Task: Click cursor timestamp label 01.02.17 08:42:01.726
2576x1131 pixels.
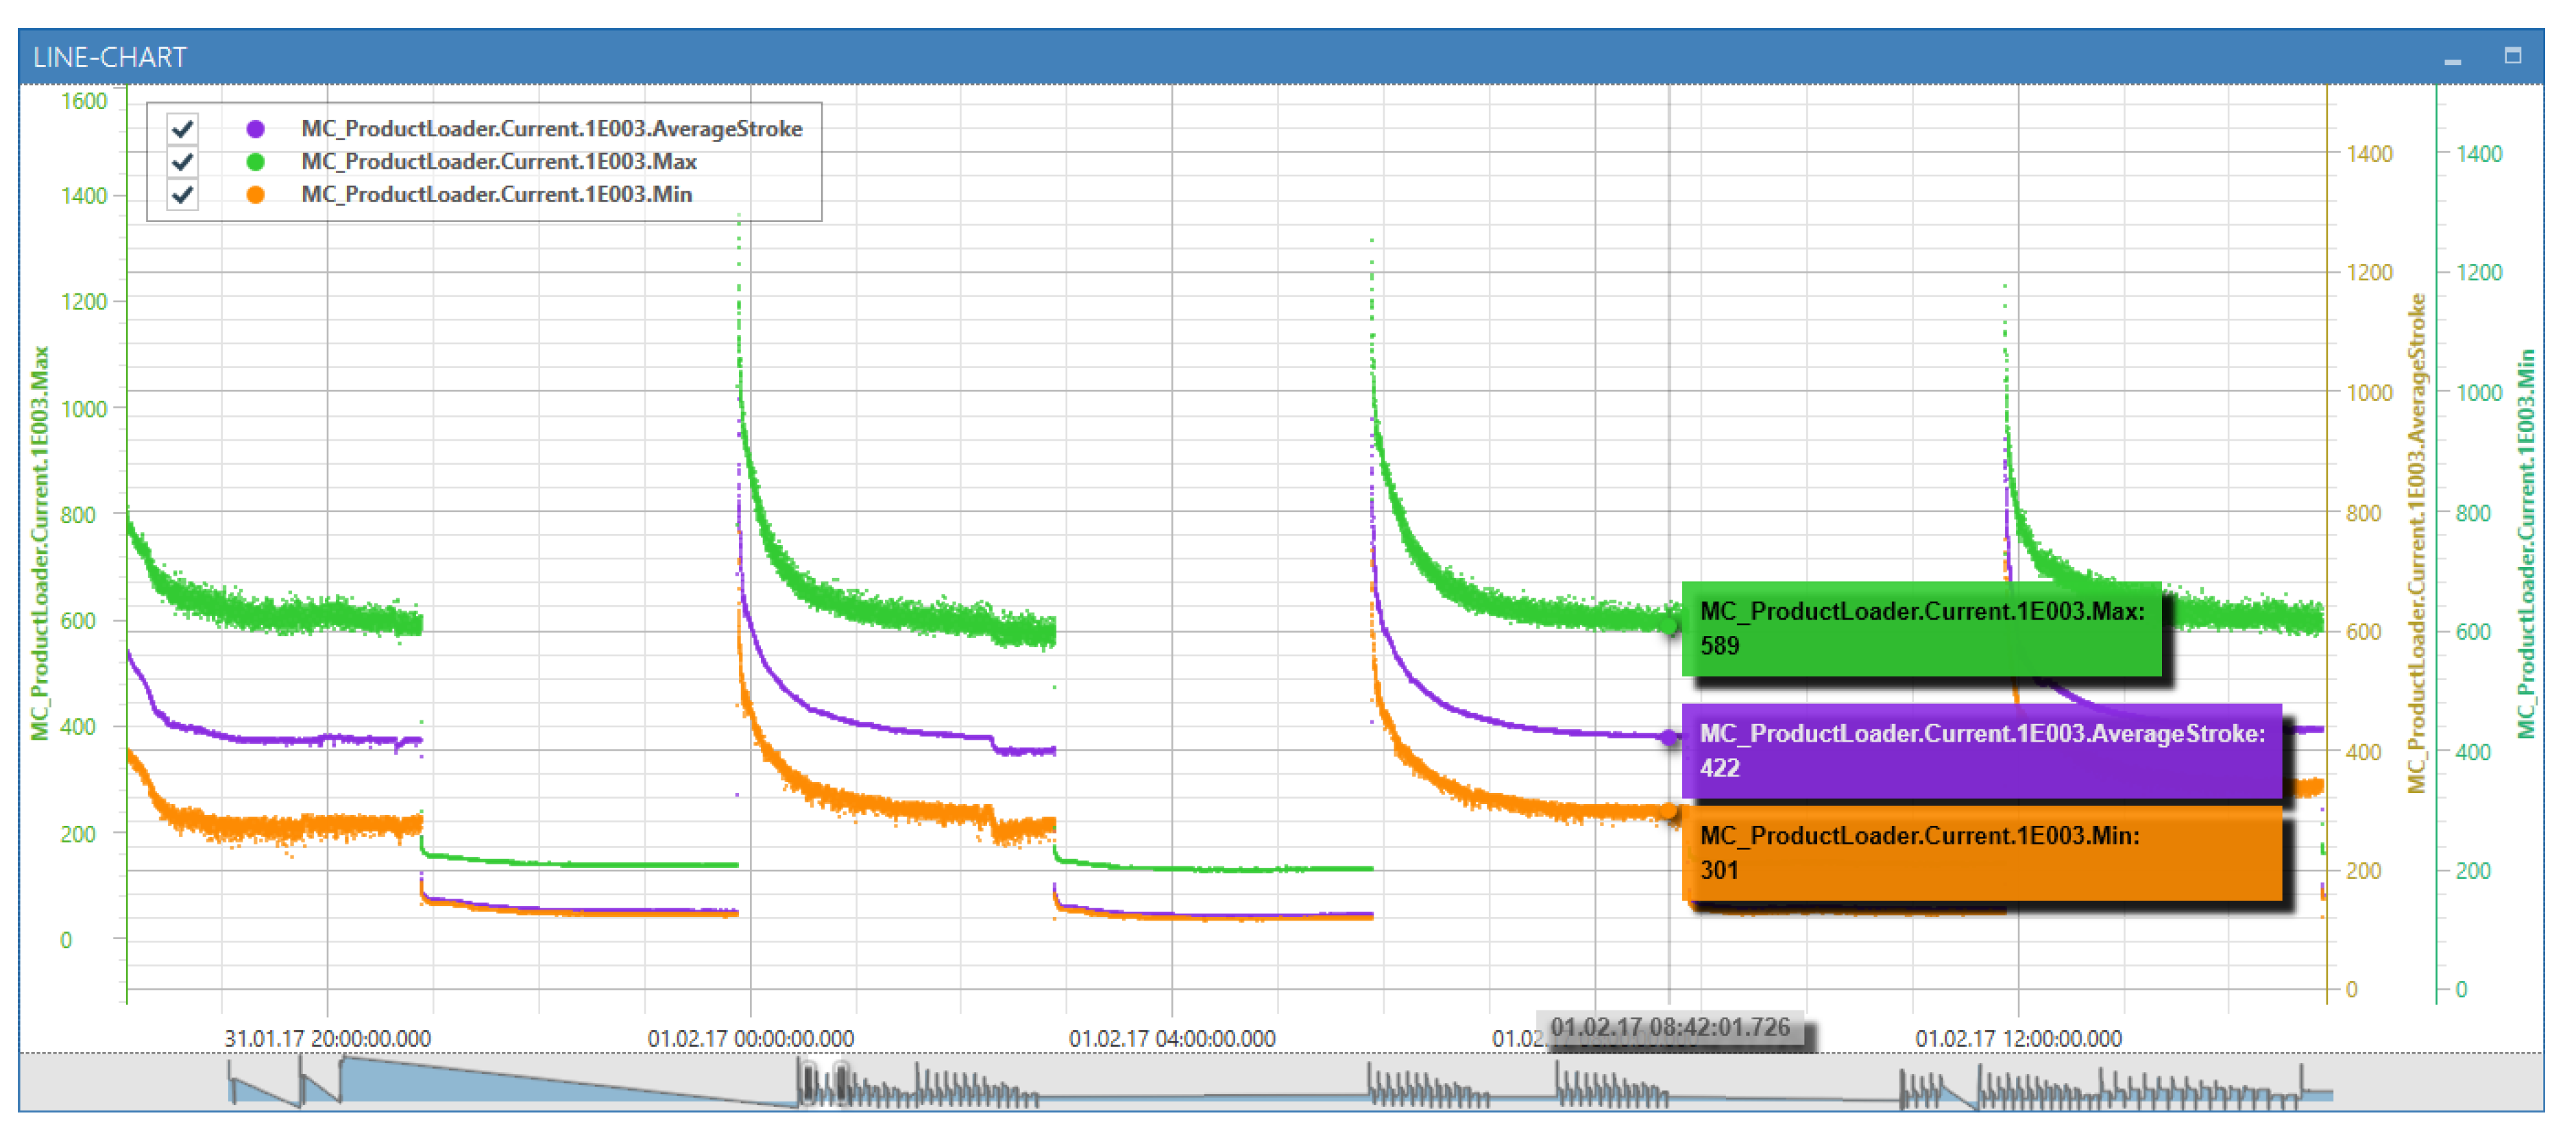Action: coord(1670,1027)
